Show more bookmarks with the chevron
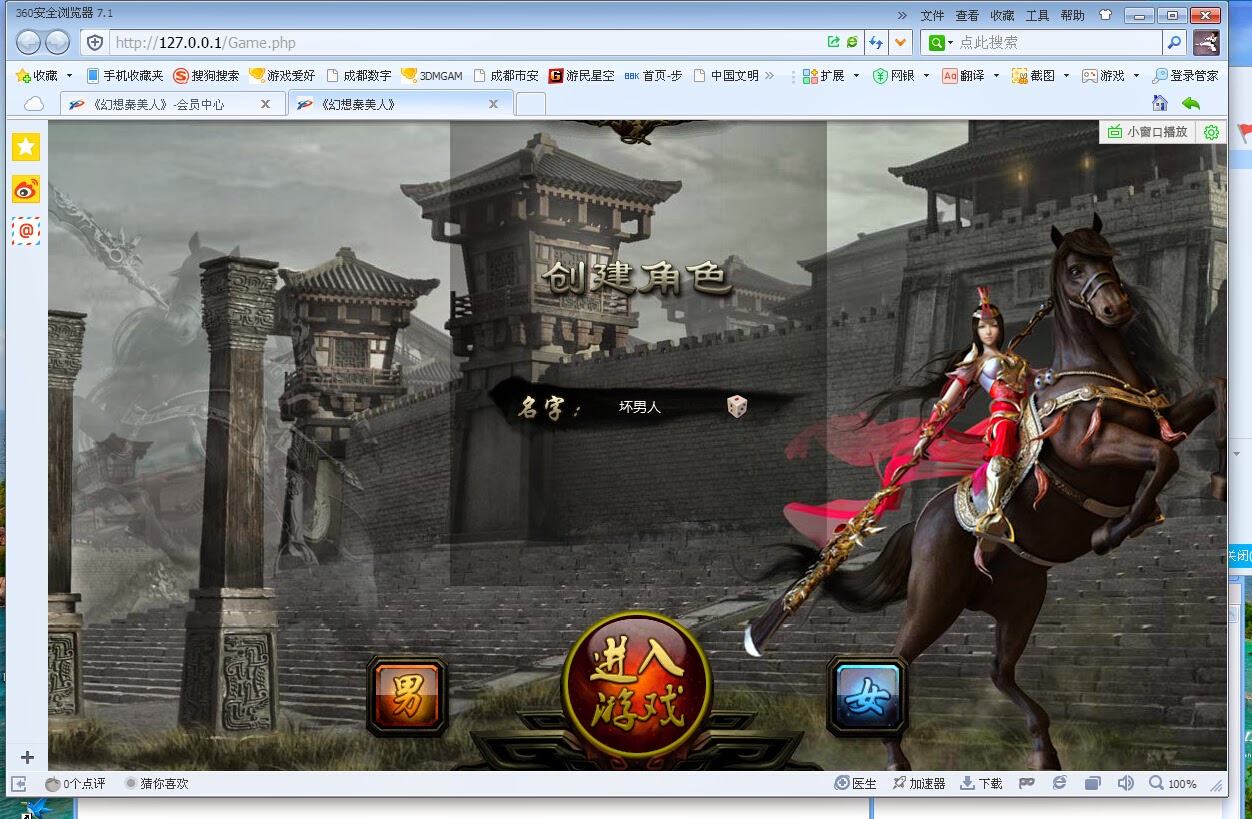This screenshot has height=819, width=1252. click(769, 75)
